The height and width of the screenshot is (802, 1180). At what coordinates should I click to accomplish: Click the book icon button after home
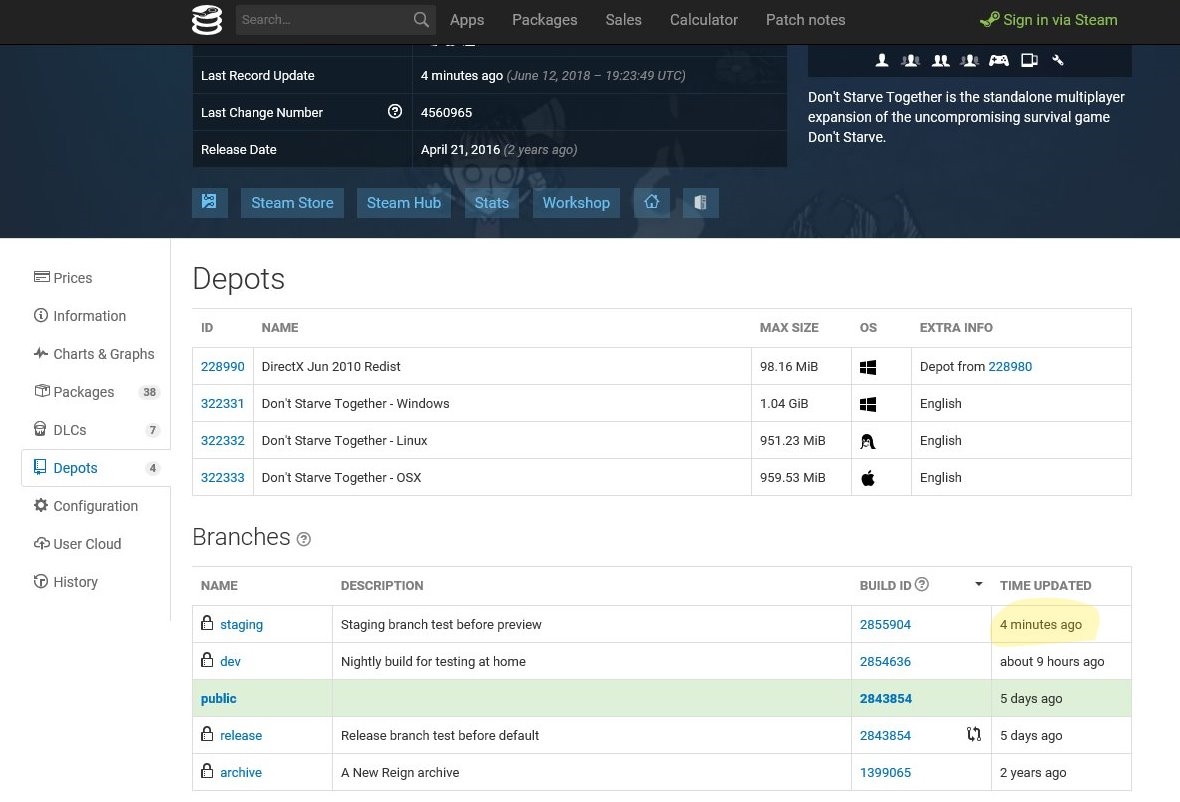coord(700,202)
